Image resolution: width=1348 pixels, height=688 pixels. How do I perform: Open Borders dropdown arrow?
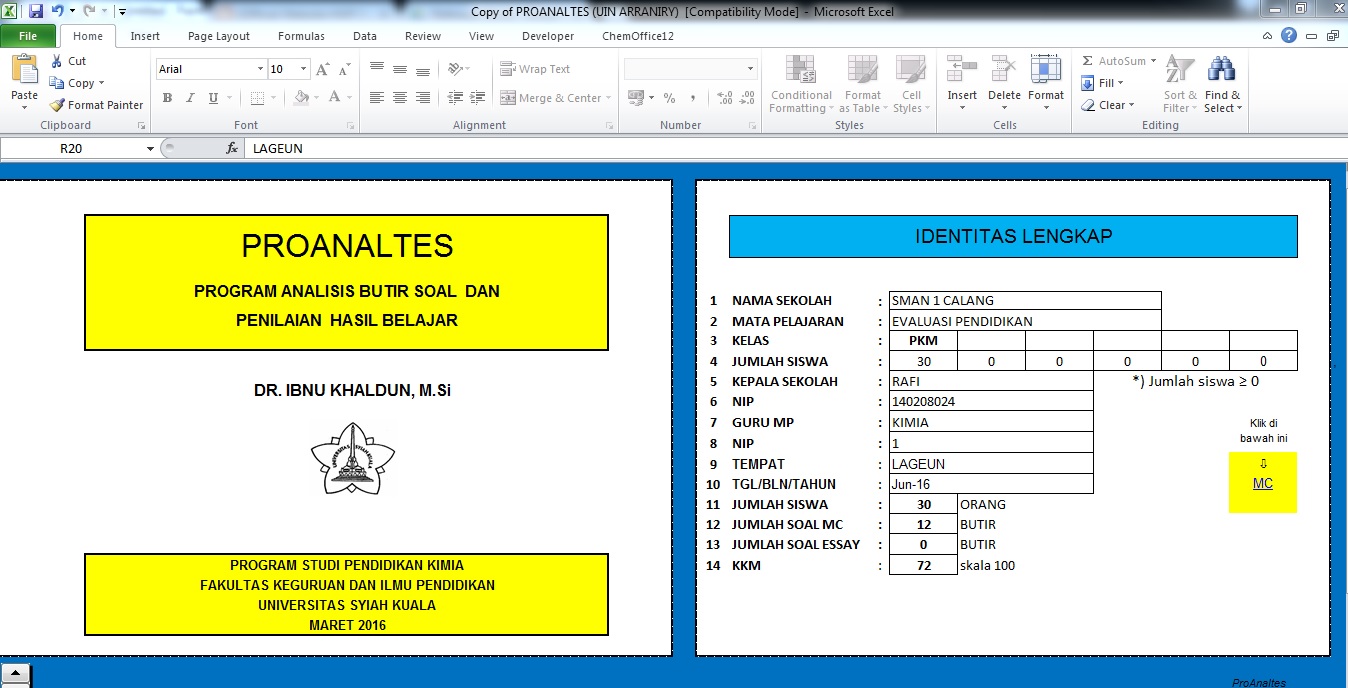(273, 98)
